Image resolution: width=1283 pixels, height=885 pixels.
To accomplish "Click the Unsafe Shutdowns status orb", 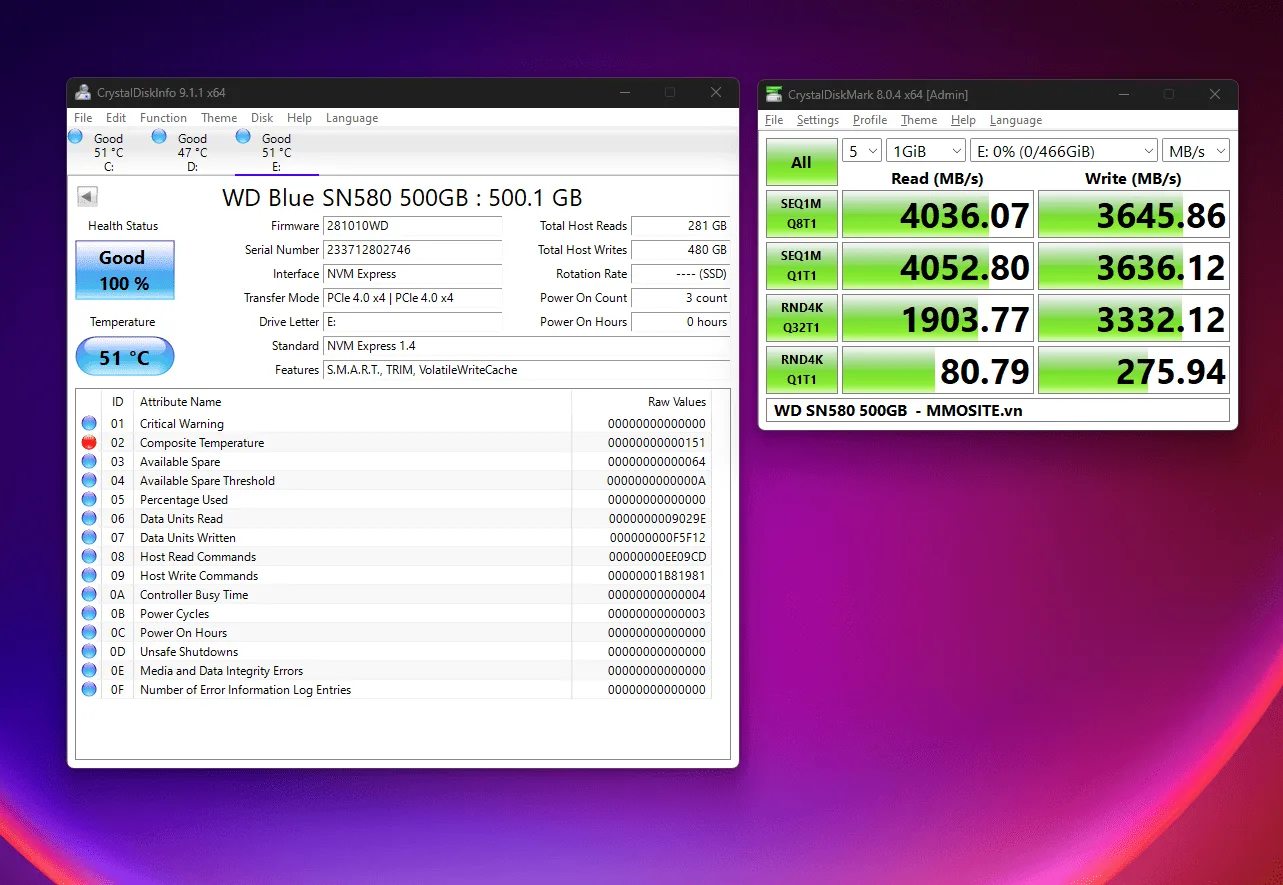I will click(90, 651).
